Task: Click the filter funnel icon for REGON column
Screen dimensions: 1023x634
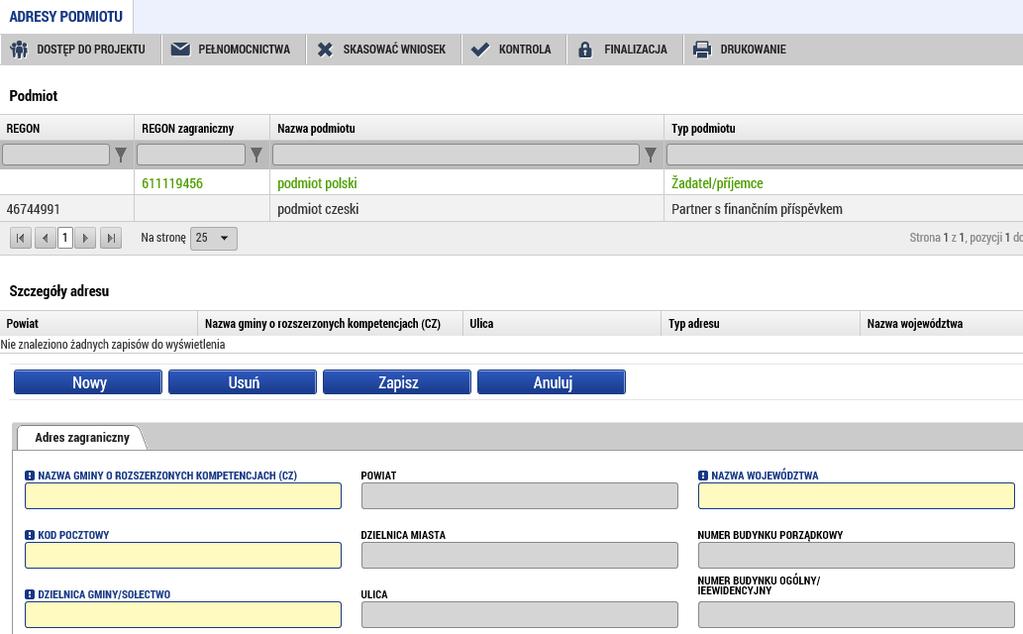Action: click(121, 155)
